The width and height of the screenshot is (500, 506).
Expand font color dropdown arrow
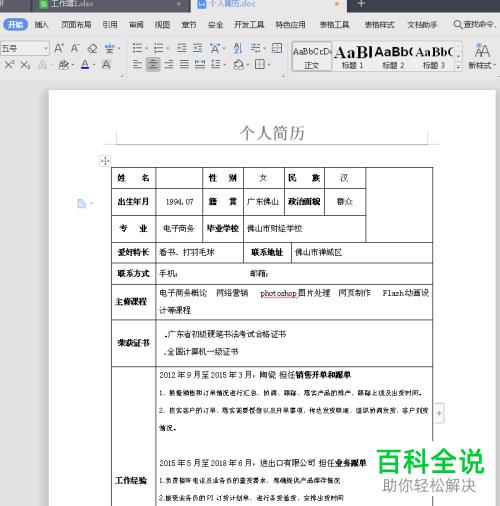pos(94,65)
